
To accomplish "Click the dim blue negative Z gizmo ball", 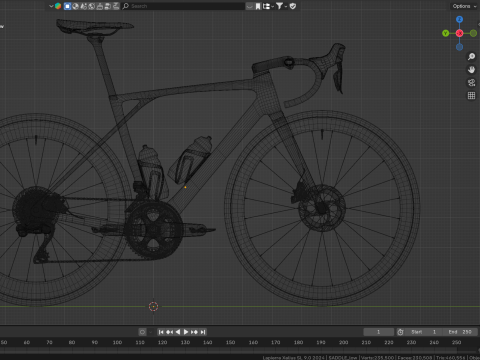I will tap(460, 47).
